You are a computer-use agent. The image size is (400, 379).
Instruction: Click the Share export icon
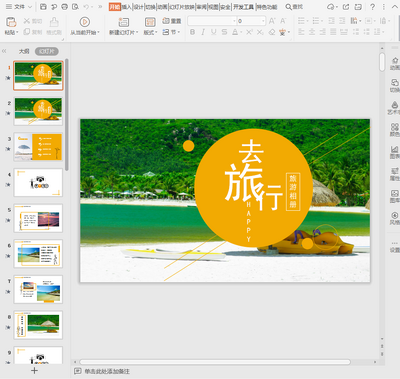346,7
